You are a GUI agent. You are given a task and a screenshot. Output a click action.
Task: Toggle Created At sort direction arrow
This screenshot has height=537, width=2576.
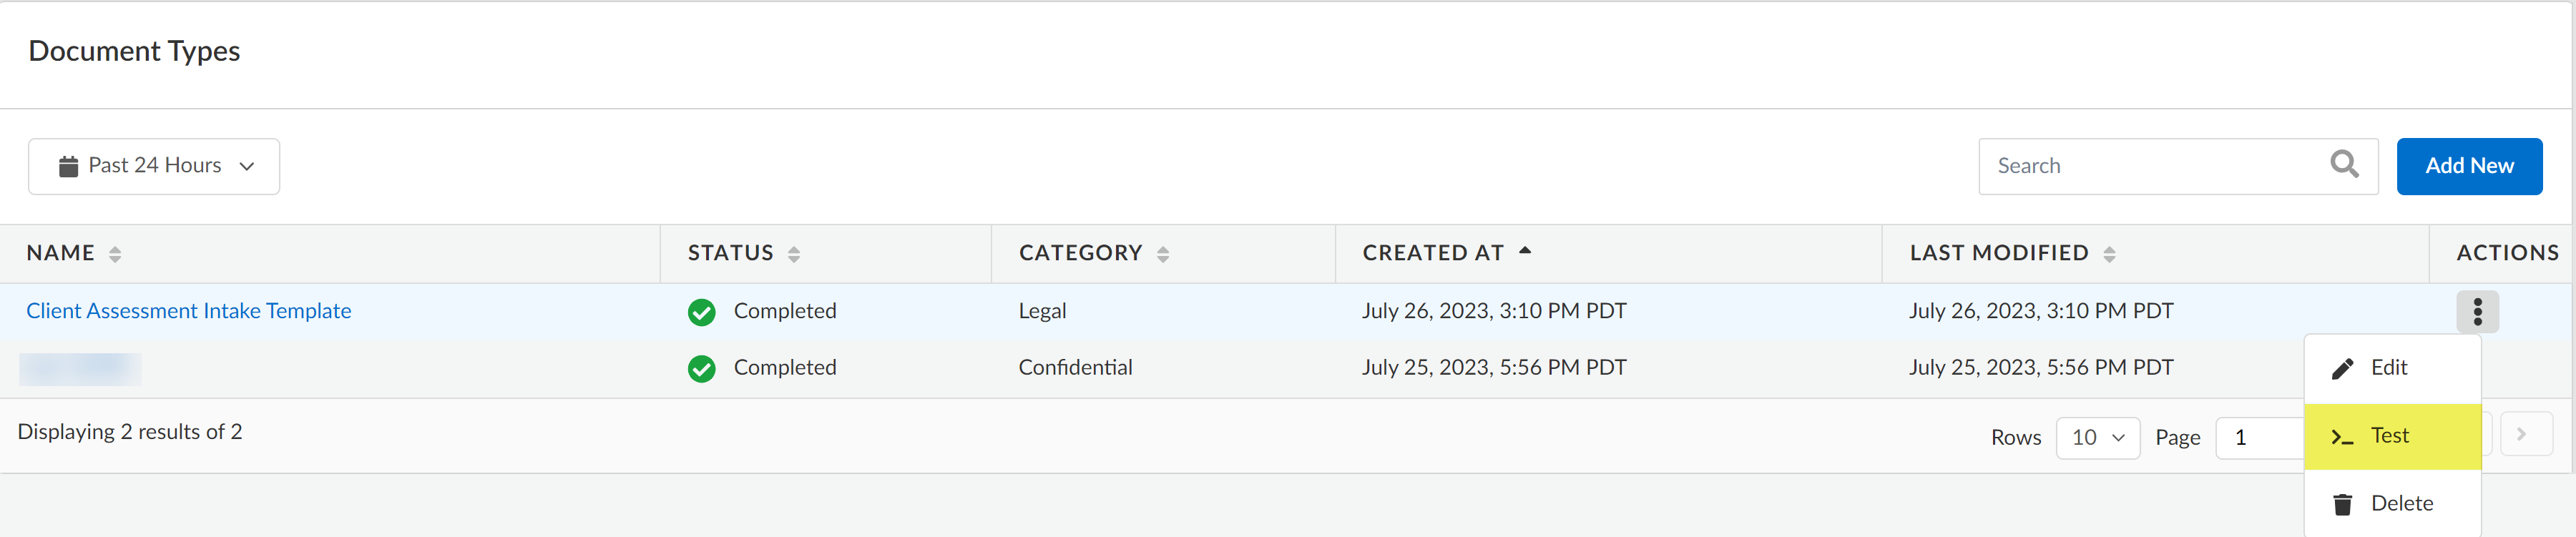click(x=1525, y=252)
